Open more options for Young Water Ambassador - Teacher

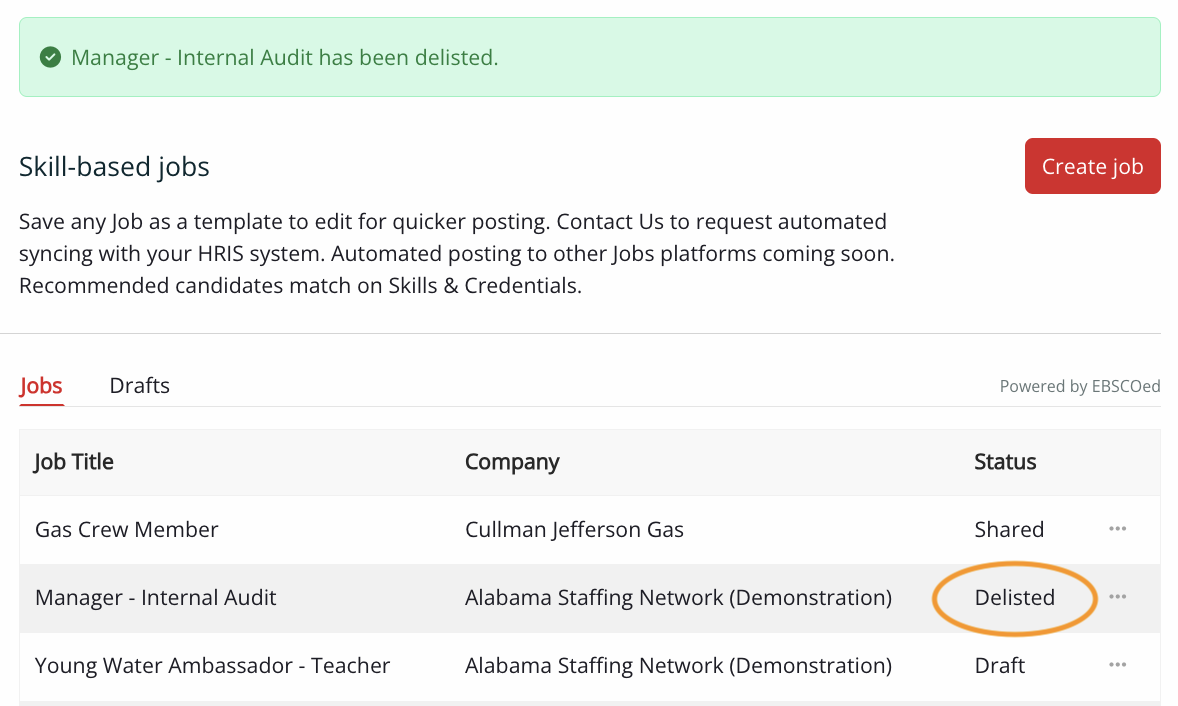point(1117,665)
